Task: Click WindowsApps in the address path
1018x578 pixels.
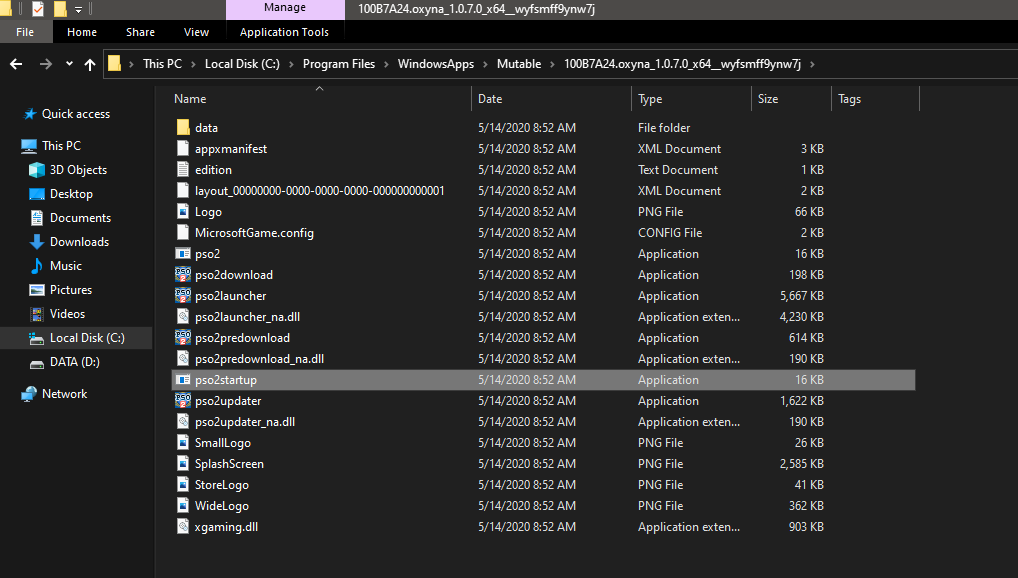Action: (436, 64)
